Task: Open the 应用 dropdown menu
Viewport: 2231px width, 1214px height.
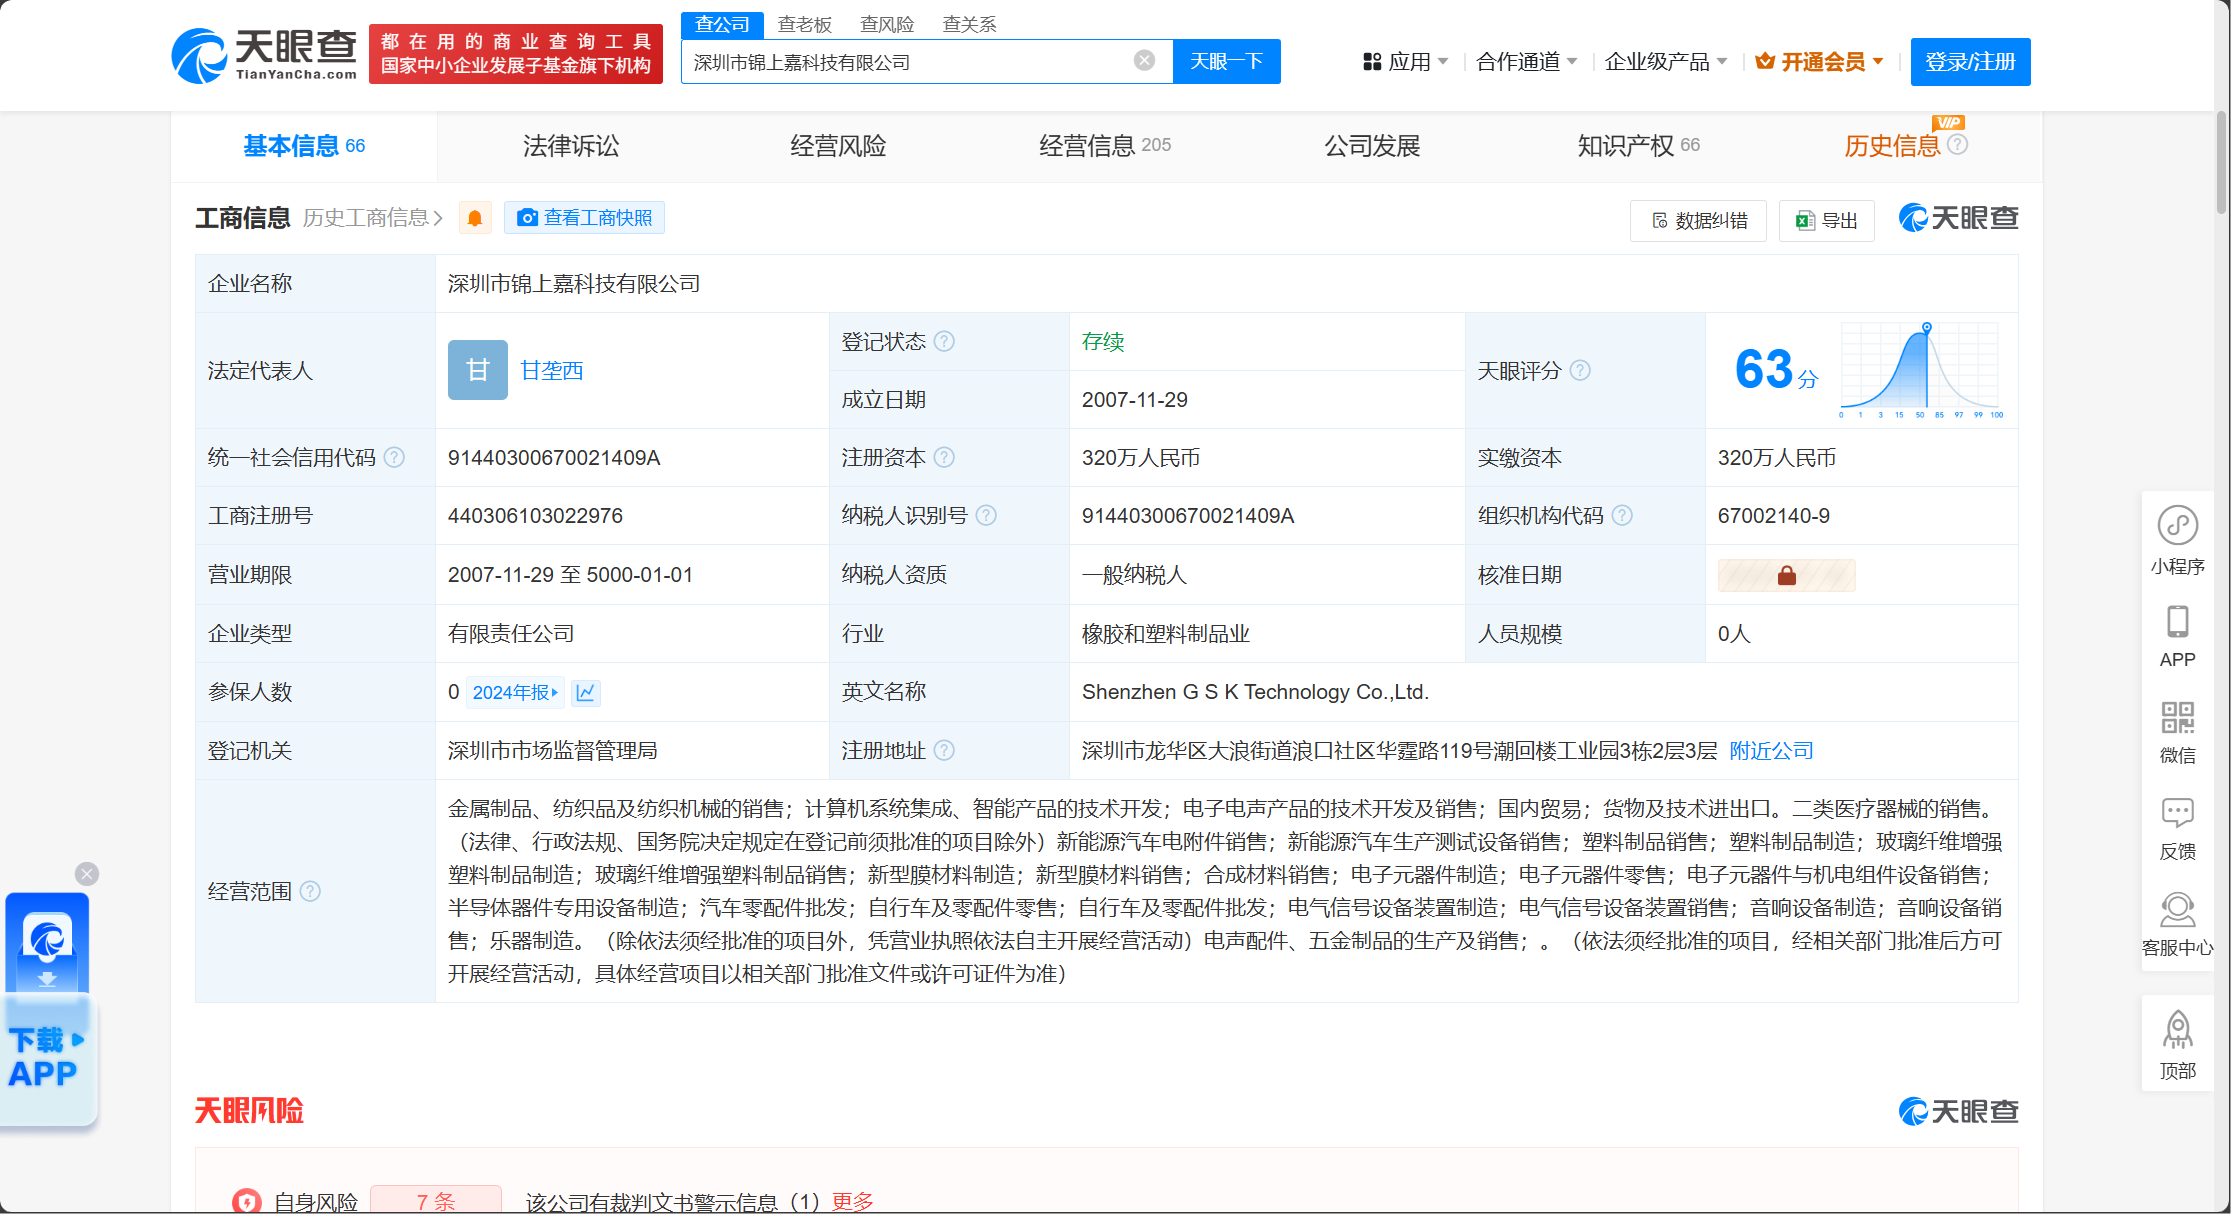Action: click(x=1405, y=62)
